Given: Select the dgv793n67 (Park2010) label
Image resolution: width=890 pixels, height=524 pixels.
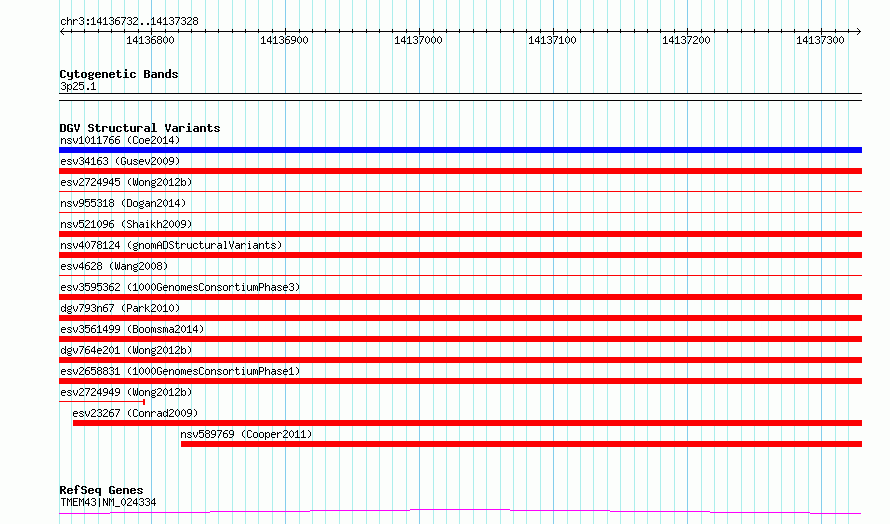Looking at the screenshot, I should coord(120,308).
